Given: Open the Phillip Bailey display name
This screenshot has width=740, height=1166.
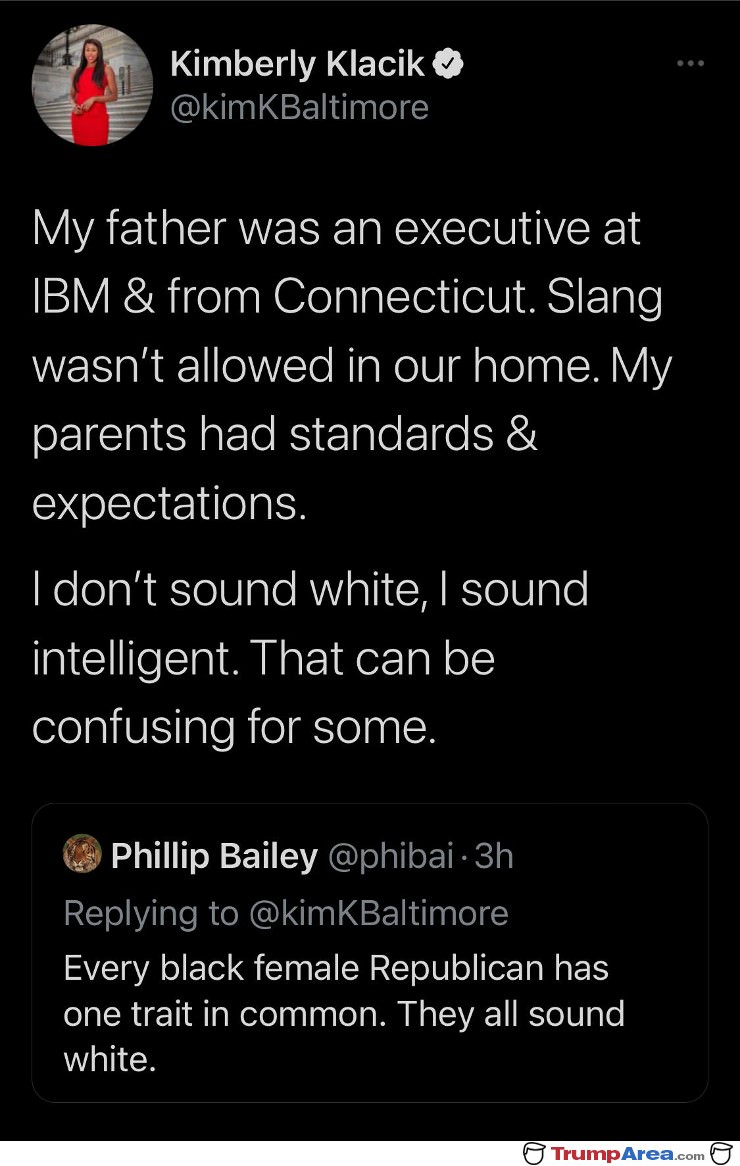Looking at the screenshot, I should click(214, 856).
